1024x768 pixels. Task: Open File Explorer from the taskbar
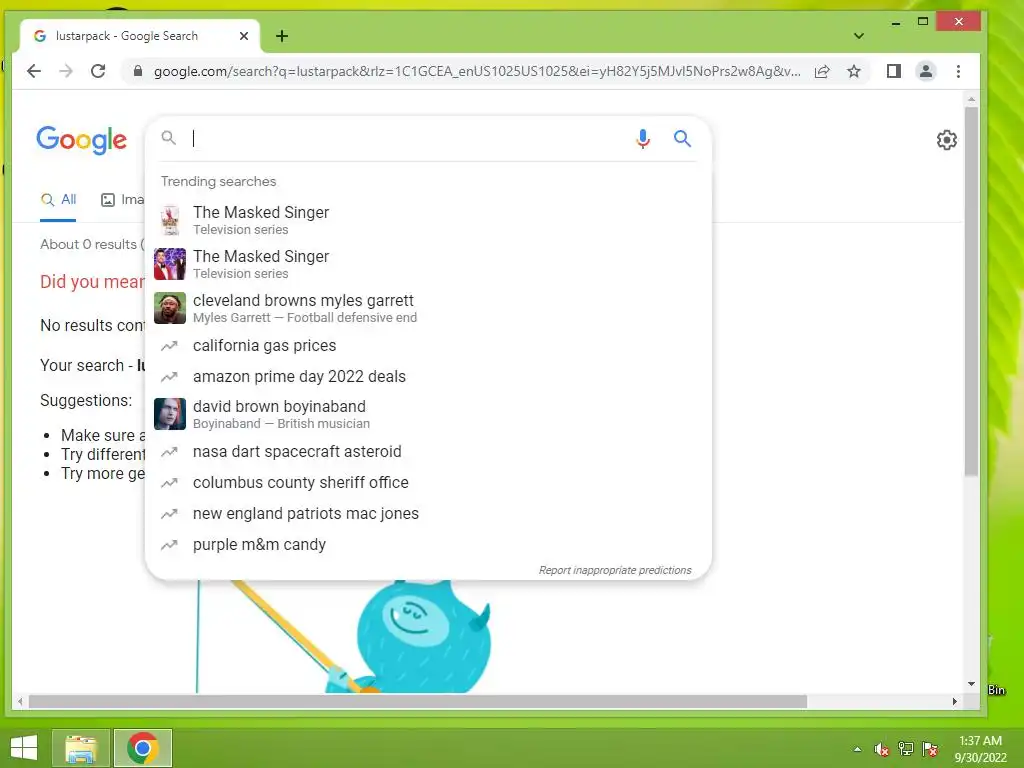click(80, 748)
